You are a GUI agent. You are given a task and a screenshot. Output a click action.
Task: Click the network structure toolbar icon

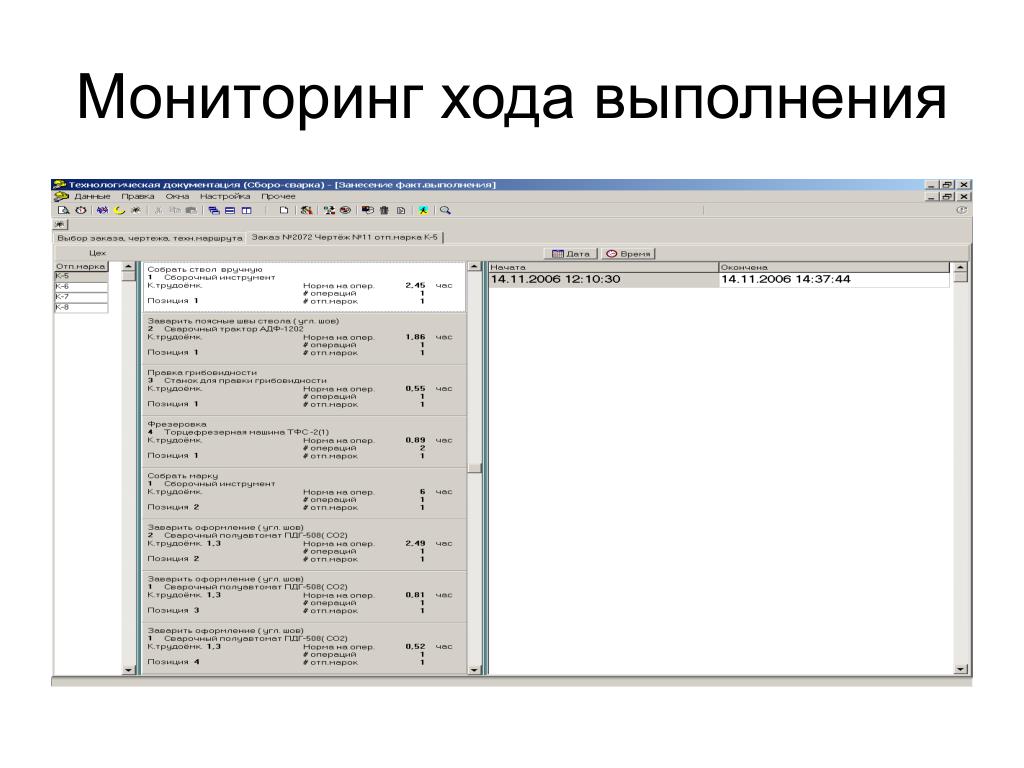point(329,210)
